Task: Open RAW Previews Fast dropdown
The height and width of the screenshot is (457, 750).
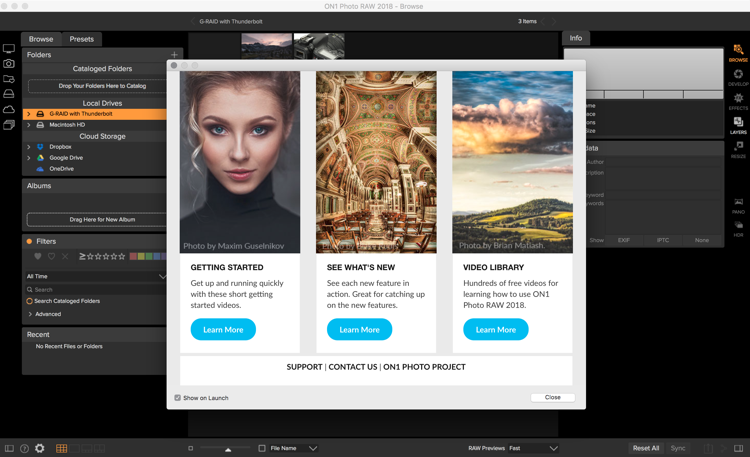Action: point(533,448)
